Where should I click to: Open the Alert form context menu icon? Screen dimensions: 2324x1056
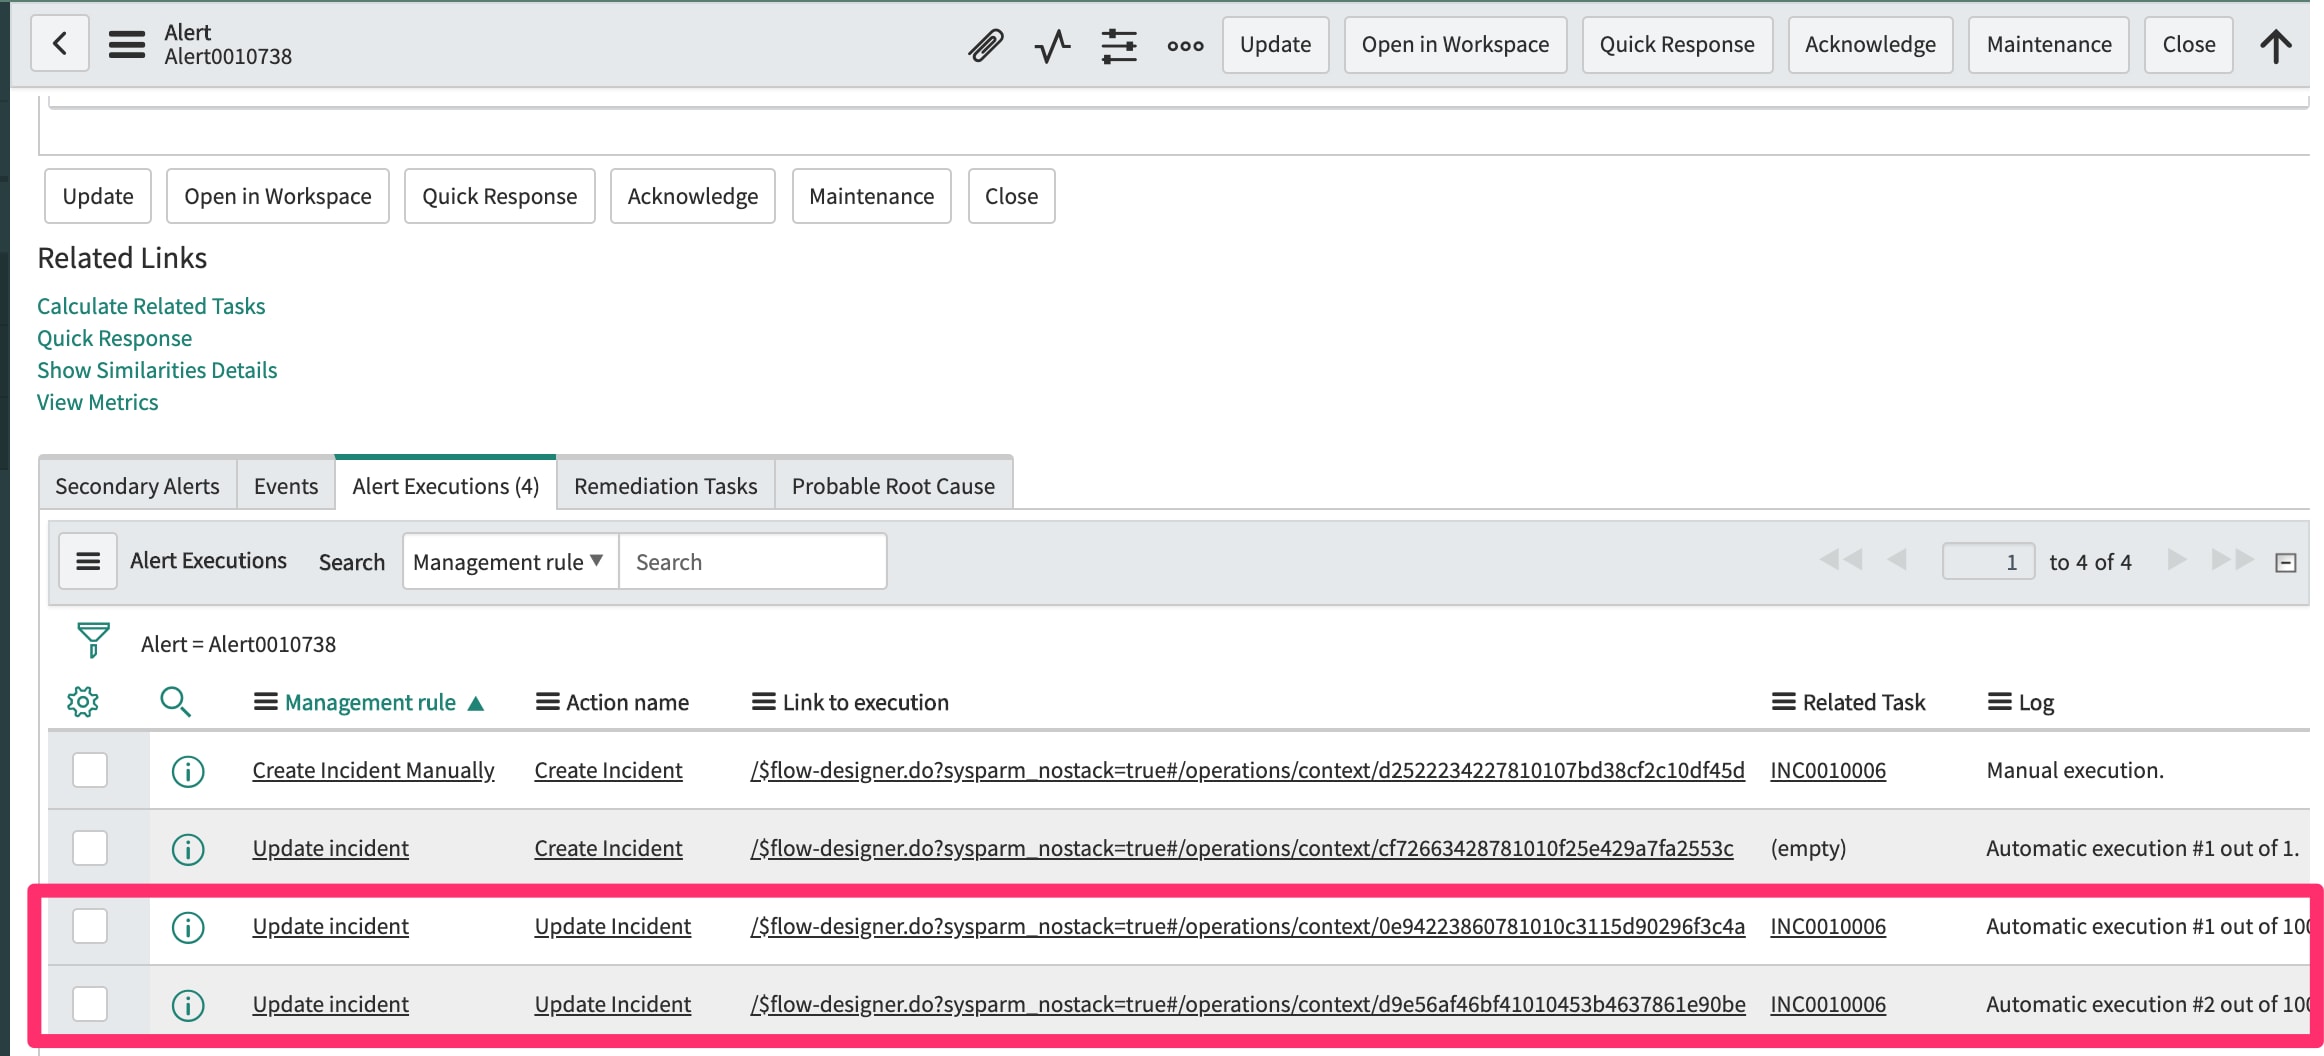(x=127, y=44)
